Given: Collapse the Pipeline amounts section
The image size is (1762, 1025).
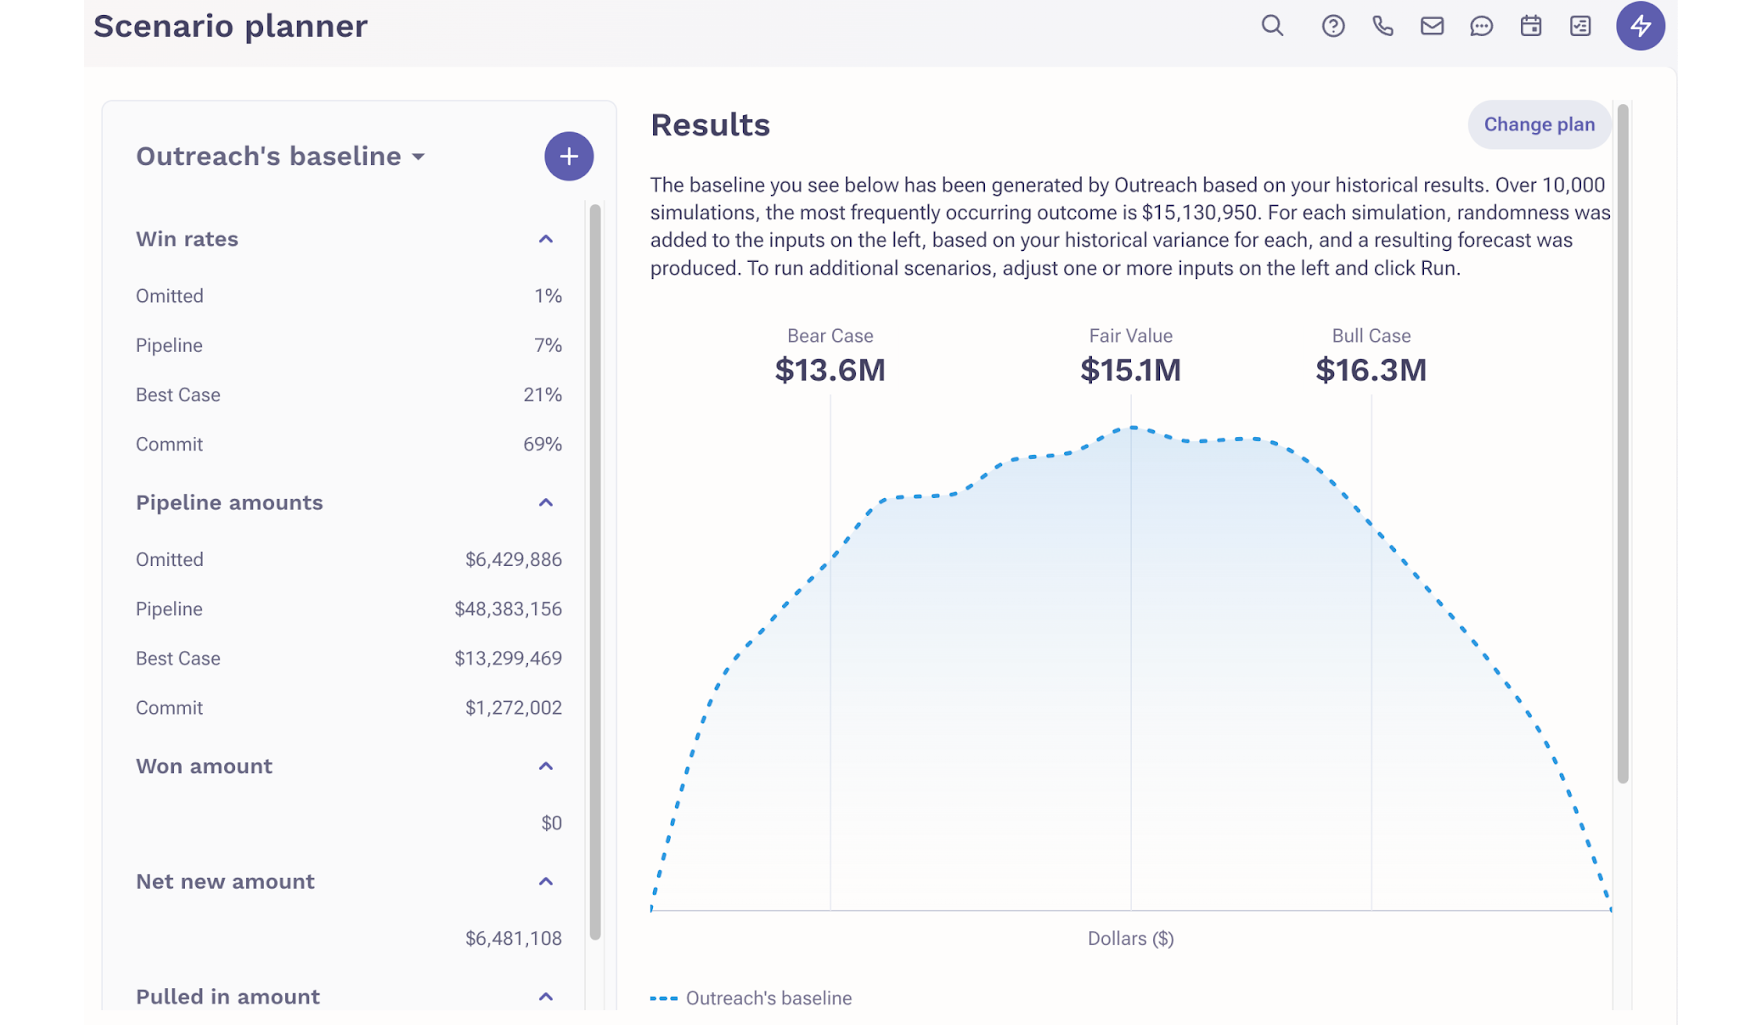Looking at the screenshot, I should 546,503.
